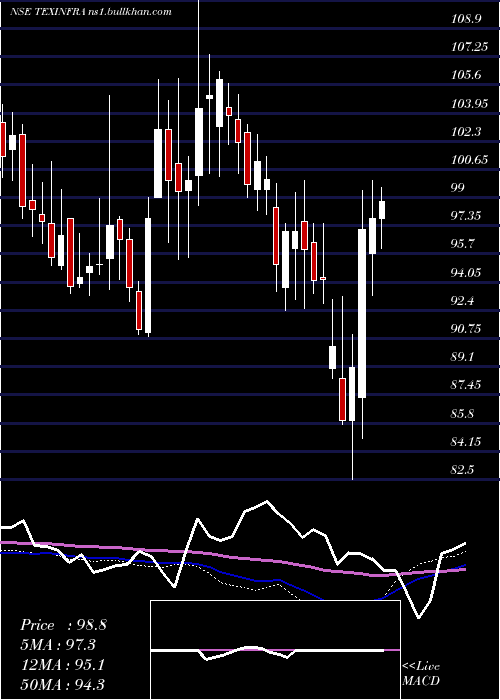Image resolution: width=500 pixels, height=700 pixels.
Task: Click the 89.1 price axis label
Action: (x=463, y=357)
